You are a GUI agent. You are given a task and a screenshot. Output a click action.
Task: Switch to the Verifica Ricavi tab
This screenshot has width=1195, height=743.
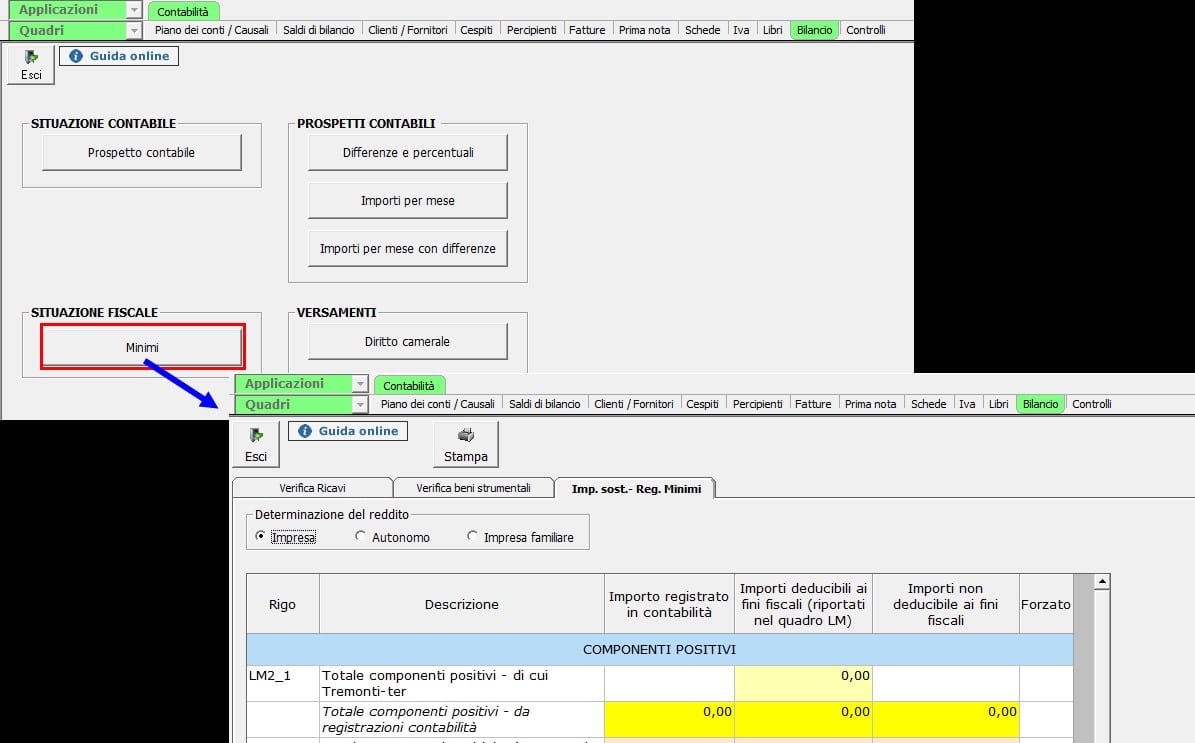pos(312,488)
